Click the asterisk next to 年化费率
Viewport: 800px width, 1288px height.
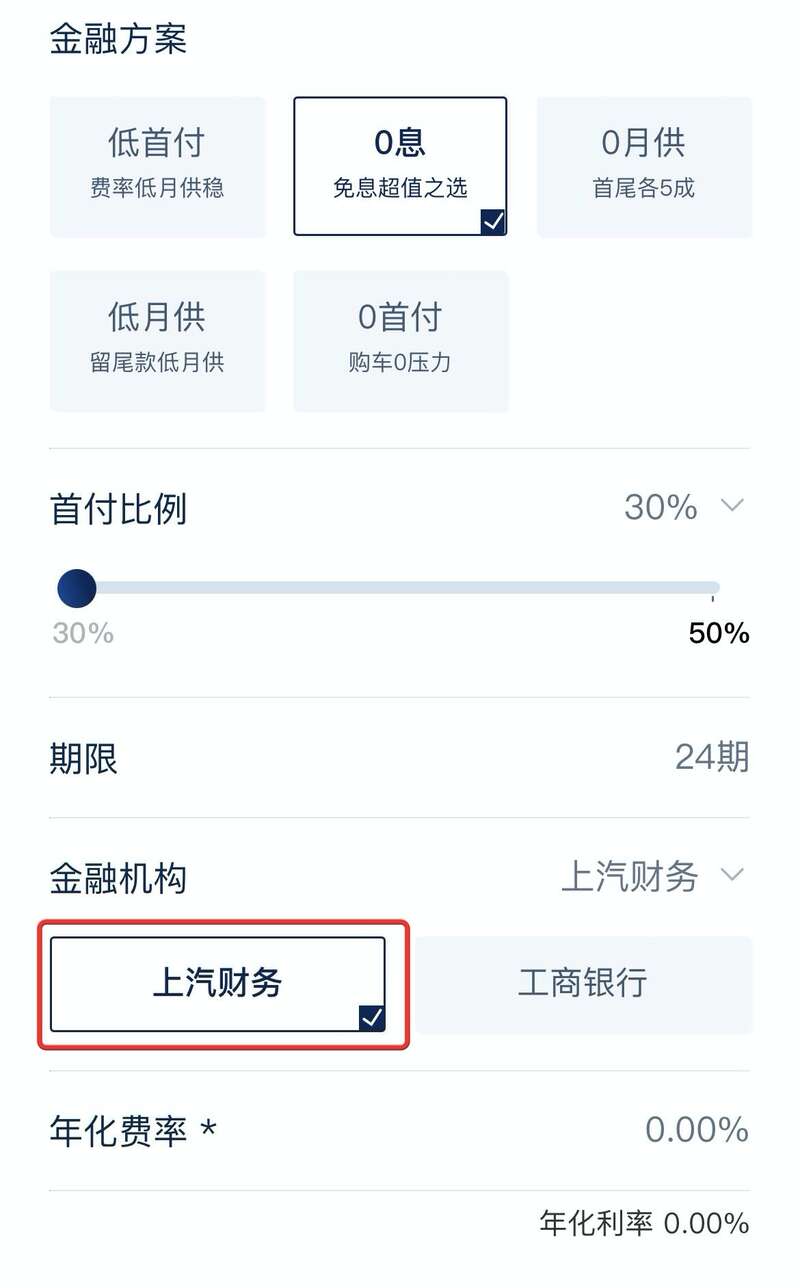[x=208, y=1130]
